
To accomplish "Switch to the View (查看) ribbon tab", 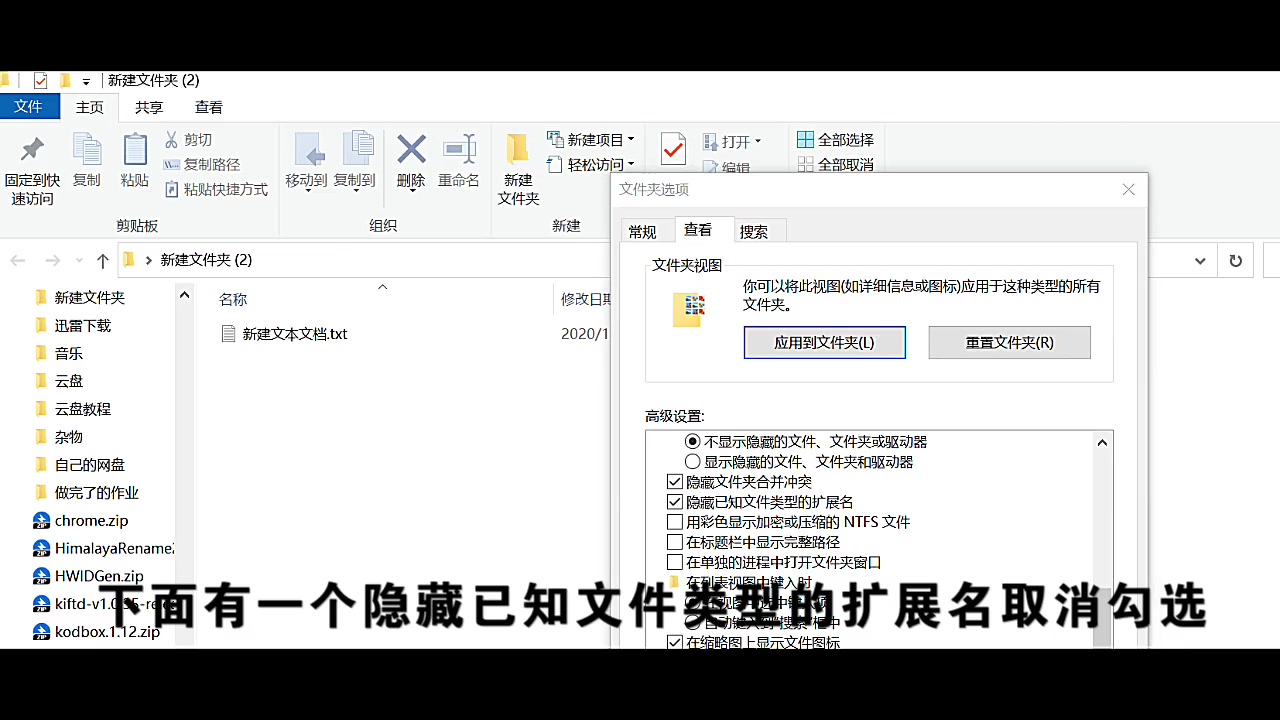I will (x=209, y=107).
